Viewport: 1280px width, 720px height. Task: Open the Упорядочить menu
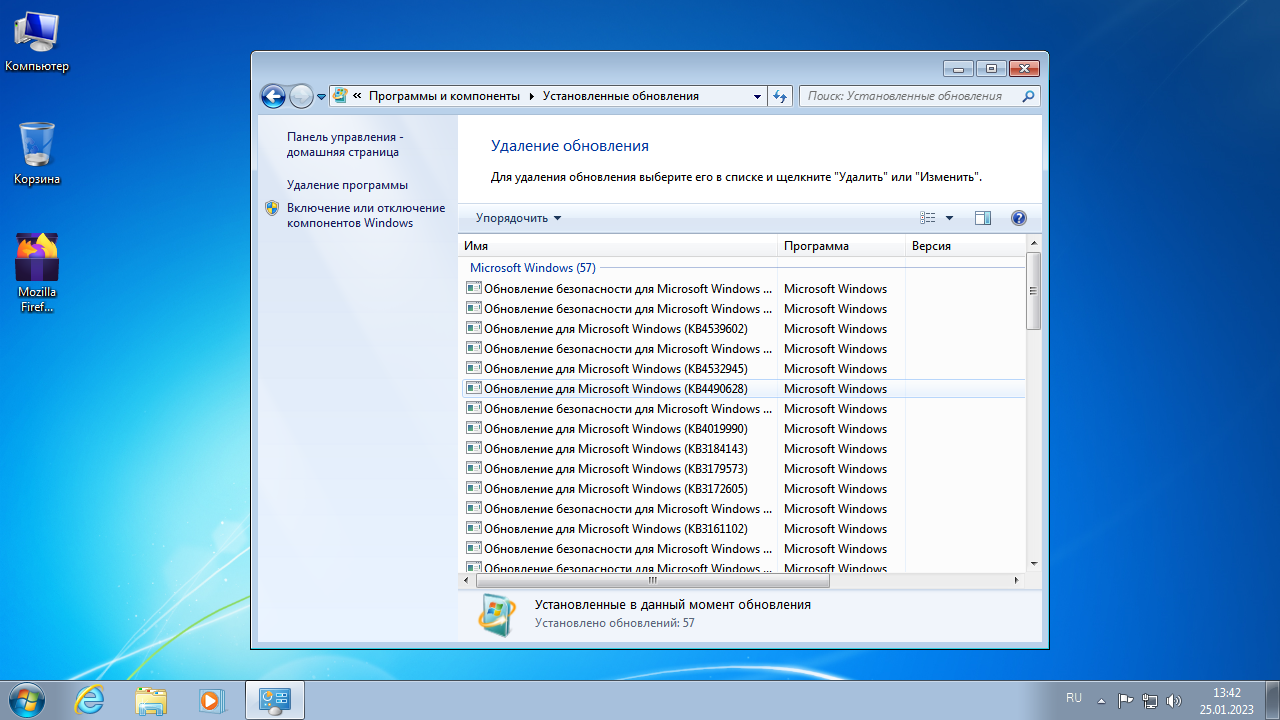pos(518,218)
